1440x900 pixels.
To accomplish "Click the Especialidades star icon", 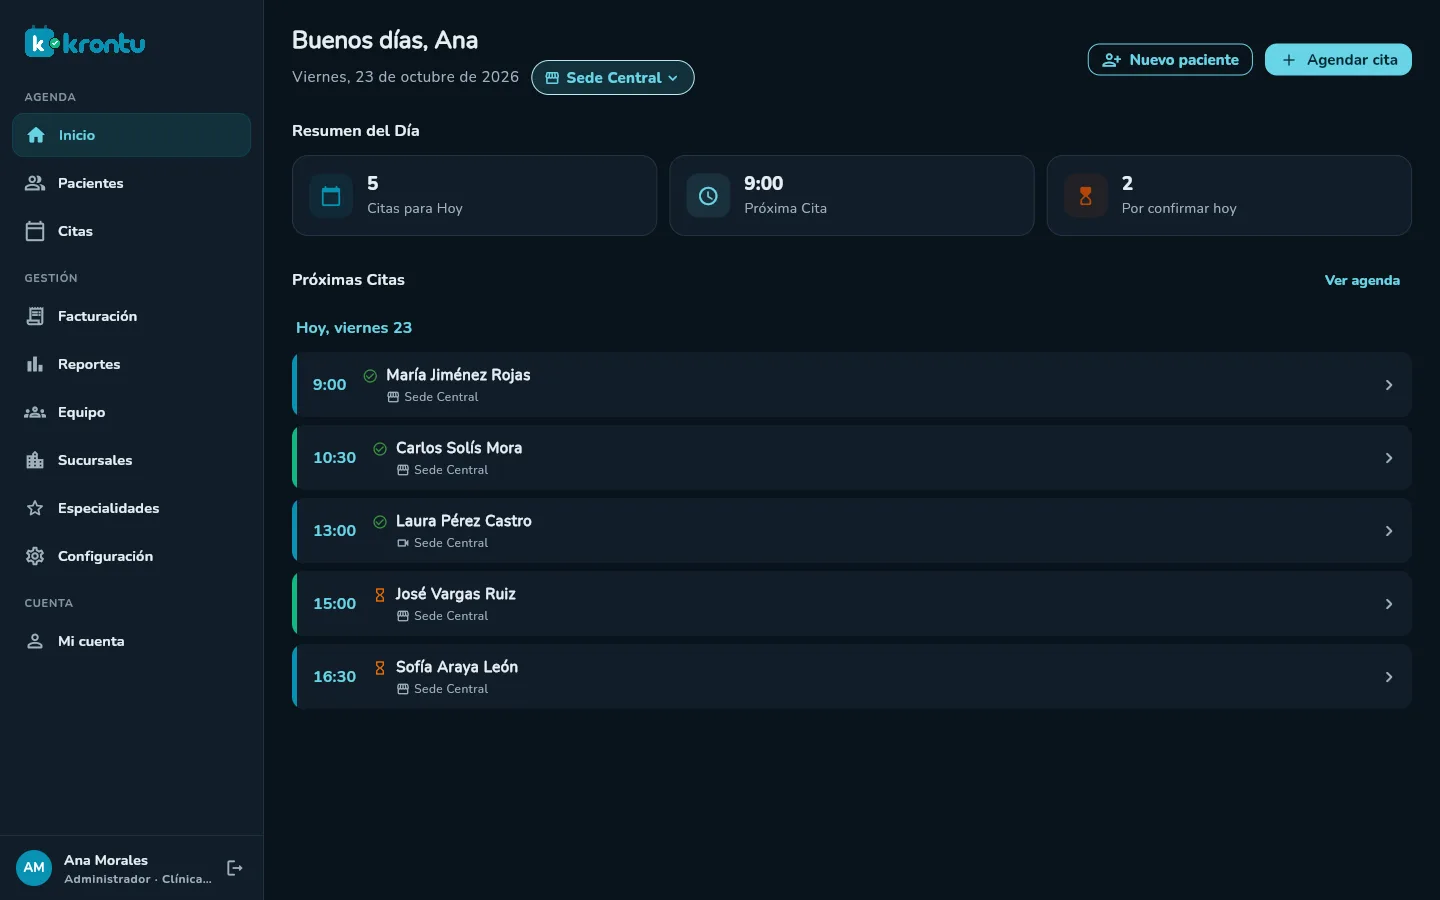I will coord(35,508).
